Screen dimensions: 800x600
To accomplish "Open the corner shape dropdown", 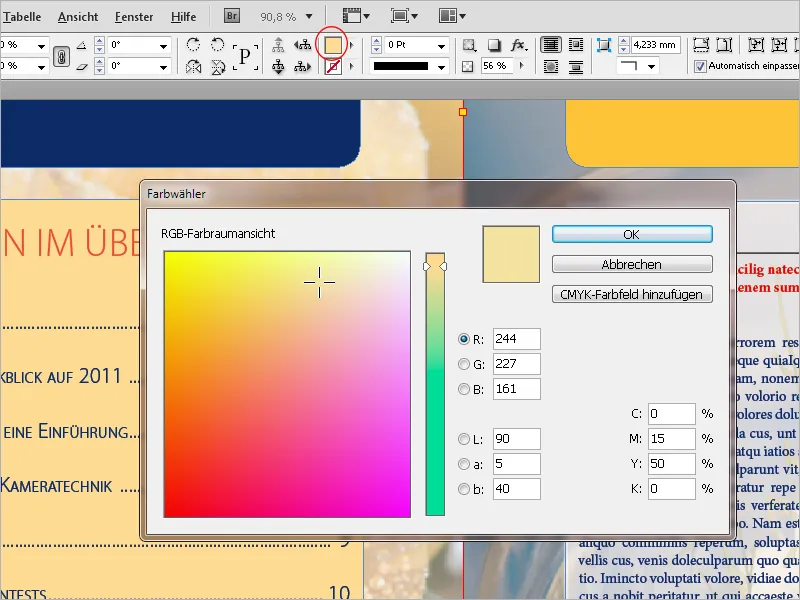I will pos(651,67).
